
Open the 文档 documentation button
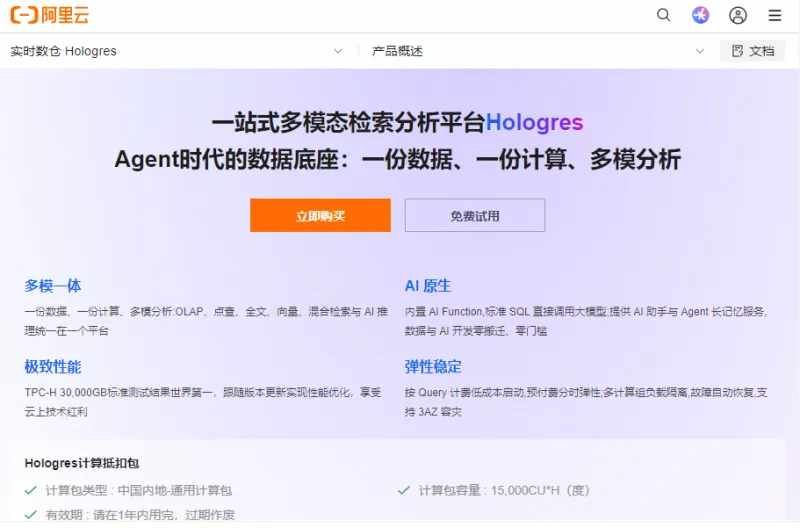753,51
